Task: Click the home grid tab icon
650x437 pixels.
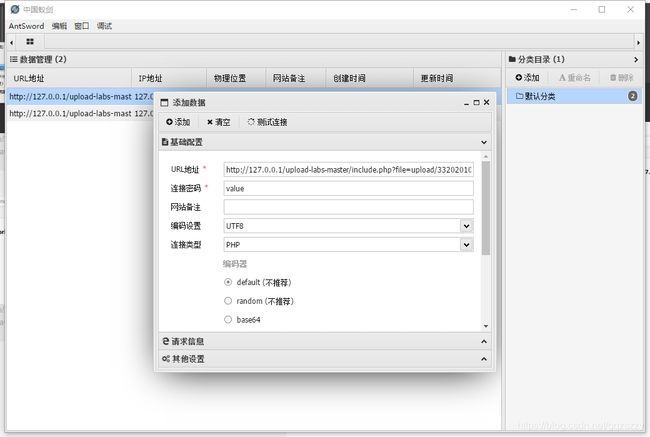Action: click(30, 42)
